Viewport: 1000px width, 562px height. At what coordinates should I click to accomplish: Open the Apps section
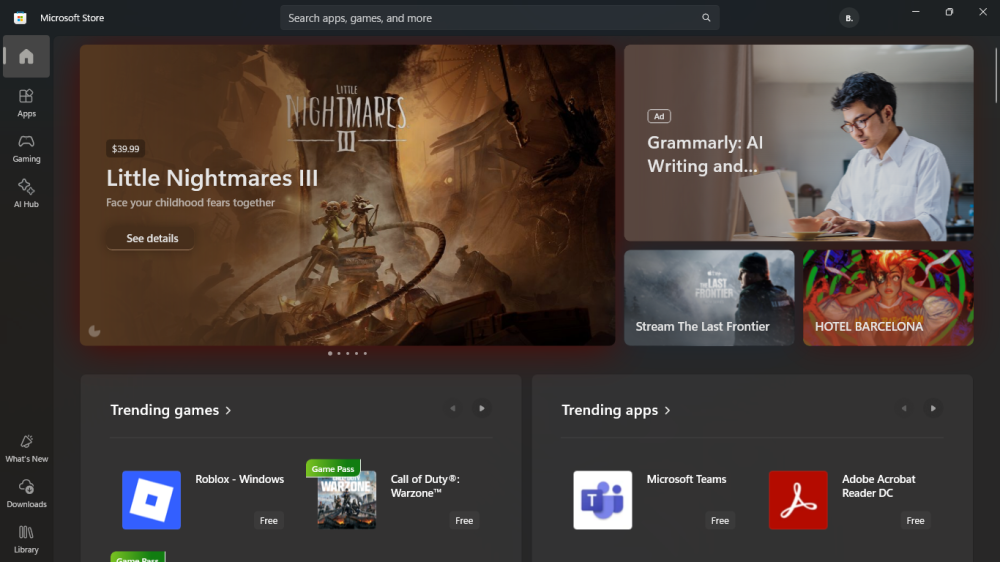(x=26, y=103)
